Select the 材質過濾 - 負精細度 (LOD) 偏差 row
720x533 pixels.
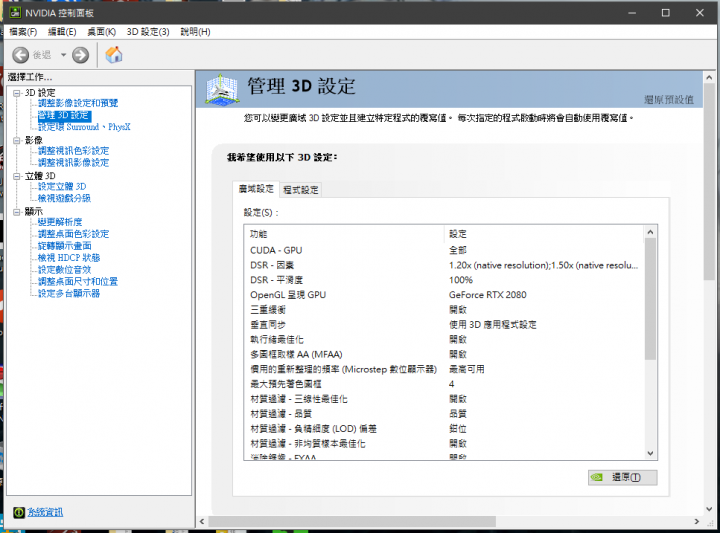(x=444, y=429)
